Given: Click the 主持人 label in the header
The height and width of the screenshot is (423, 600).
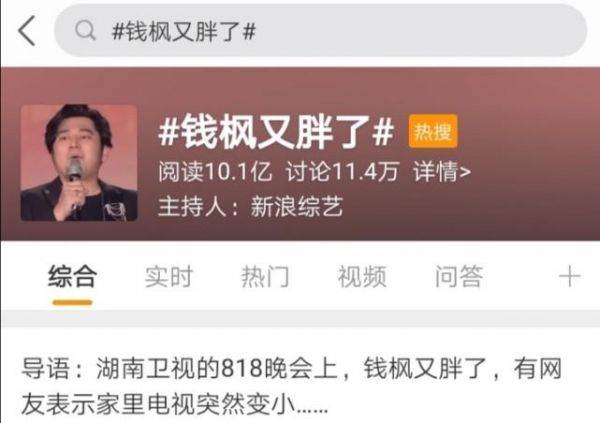Looking at the screenshot, I should click(192, 207).
